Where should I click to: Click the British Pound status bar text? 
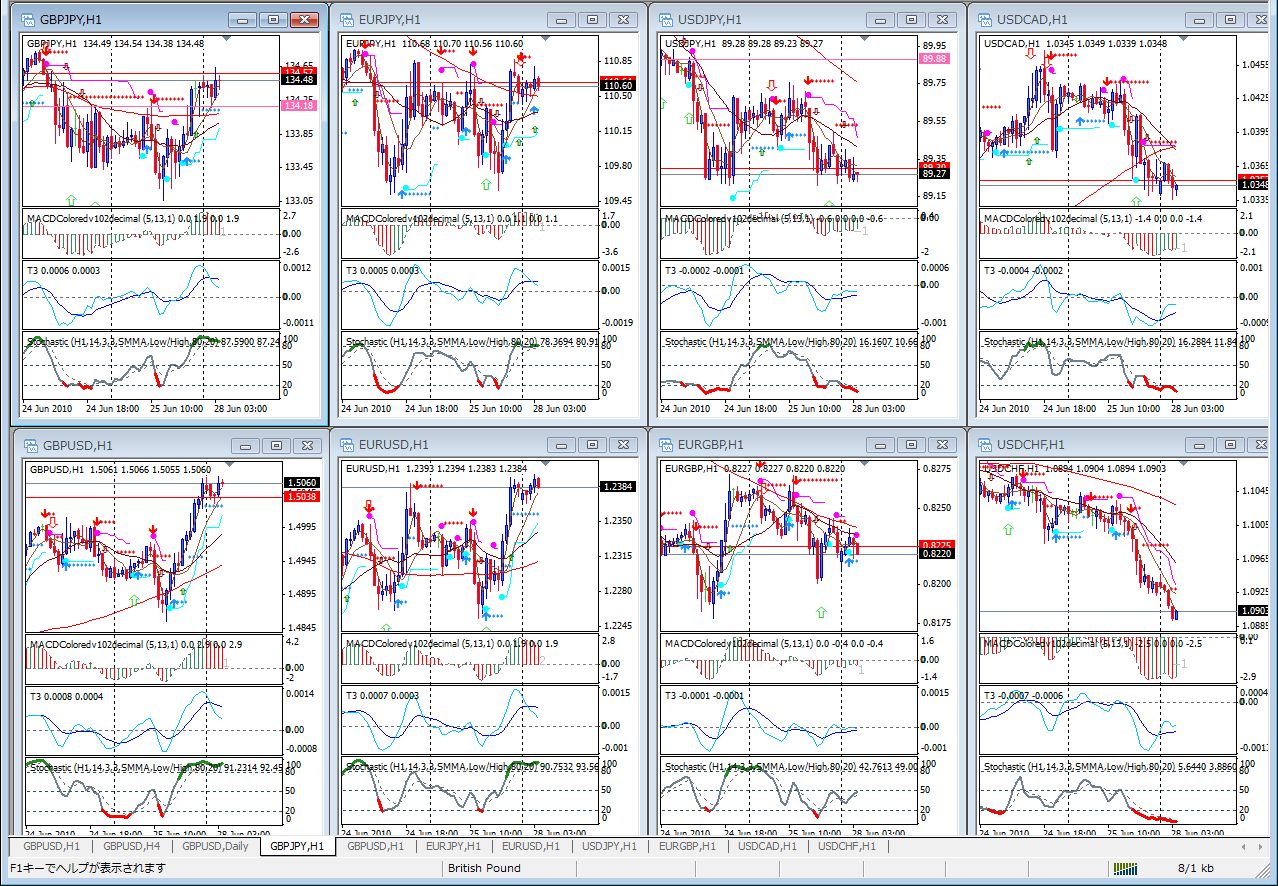pyautogui.click(x=484, y=868)
